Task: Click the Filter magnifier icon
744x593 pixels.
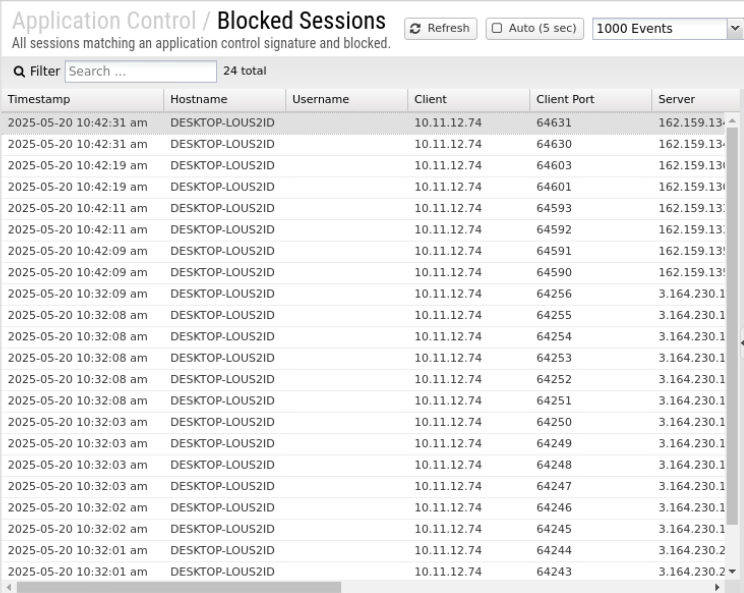Action: pyautogui.click(x=18, y=72)
